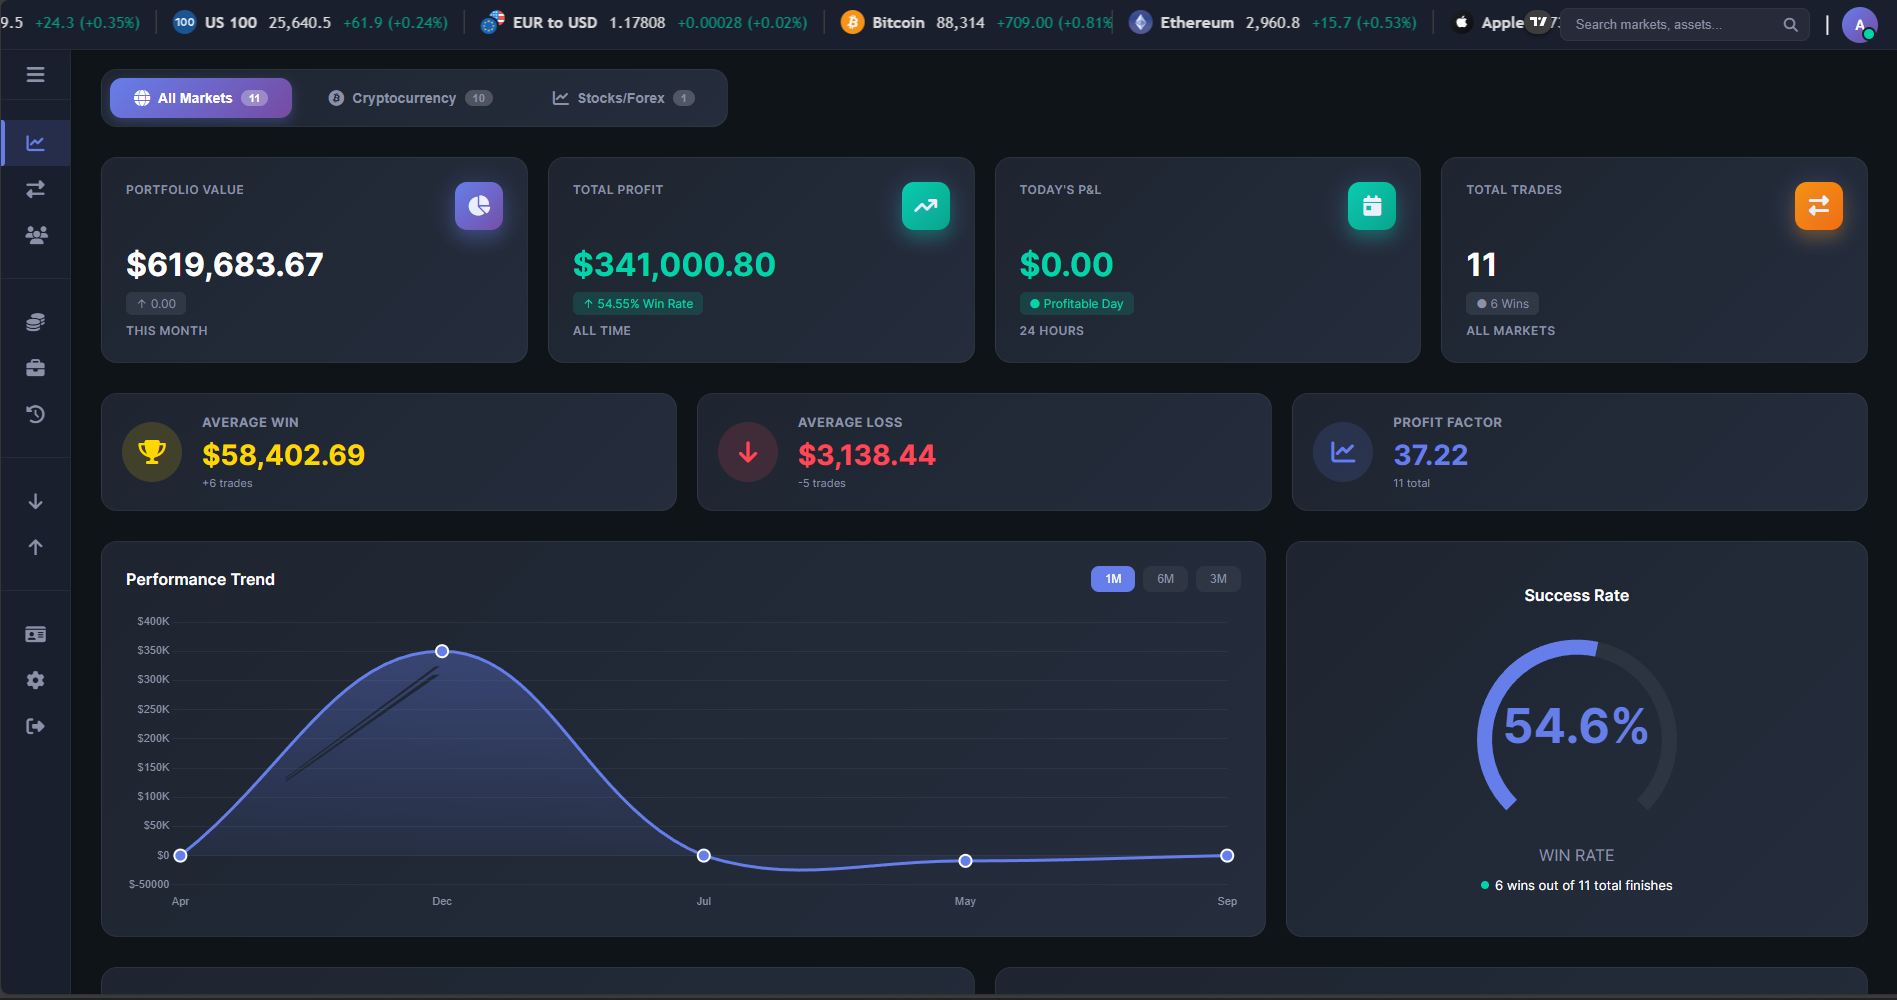This screenshot has height=1000, width=1897.
Task: Log out using the exit icon
Action: point(35,726)
